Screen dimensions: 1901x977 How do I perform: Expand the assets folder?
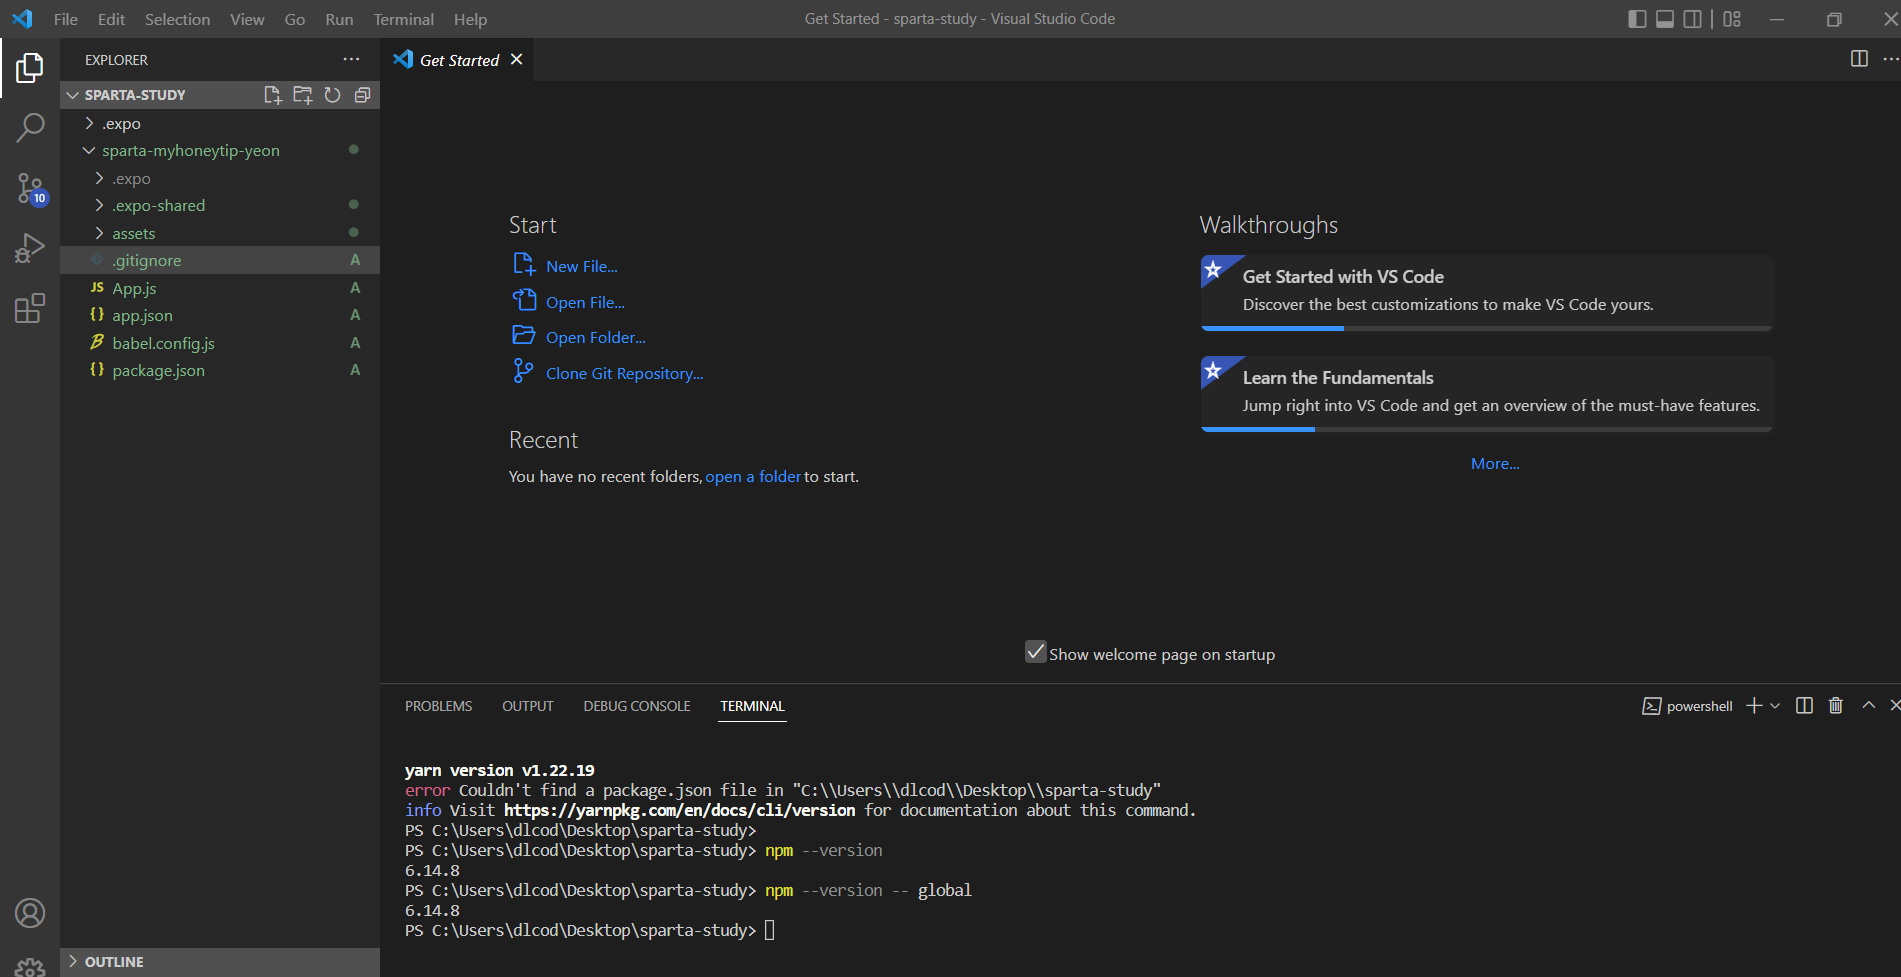(100, 233)
